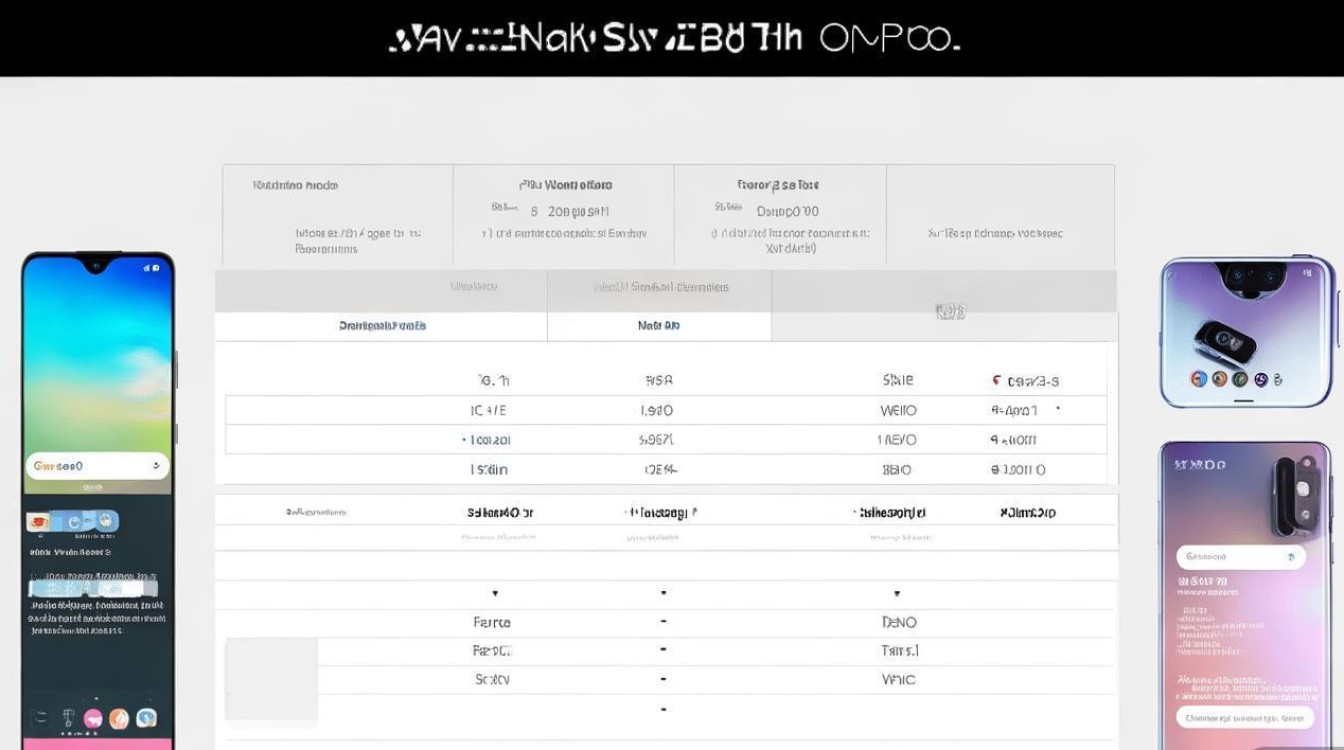
Task: Tap the voice search icon in the Google bar
Action: (158, 467)
